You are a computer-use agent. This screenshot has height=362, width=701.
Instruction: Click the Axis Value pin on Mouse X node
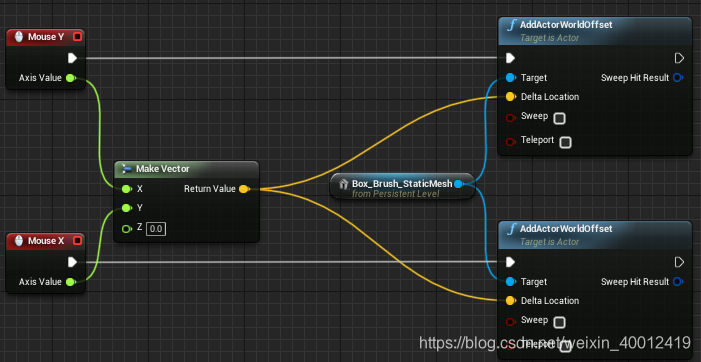[x=70, y=282]
